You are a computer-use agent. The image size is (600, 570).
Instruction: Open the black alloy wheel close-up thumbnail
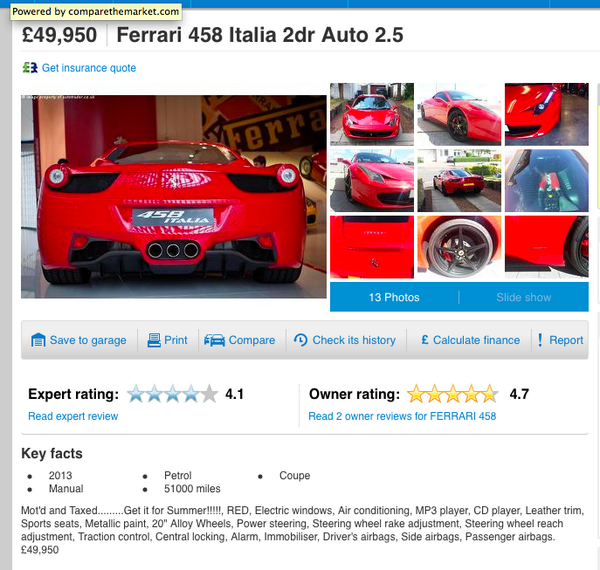(x=459, y=247)
